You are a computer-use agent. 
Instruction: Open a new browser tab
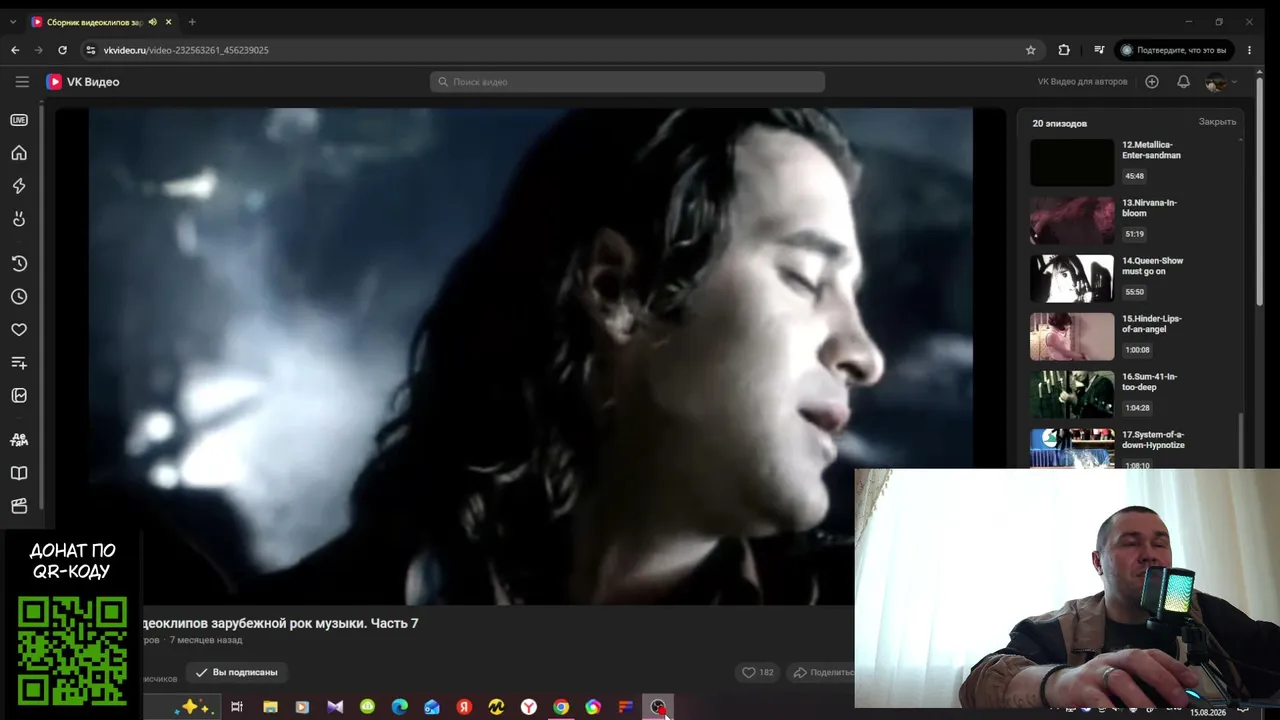click(x=192, y=22)
